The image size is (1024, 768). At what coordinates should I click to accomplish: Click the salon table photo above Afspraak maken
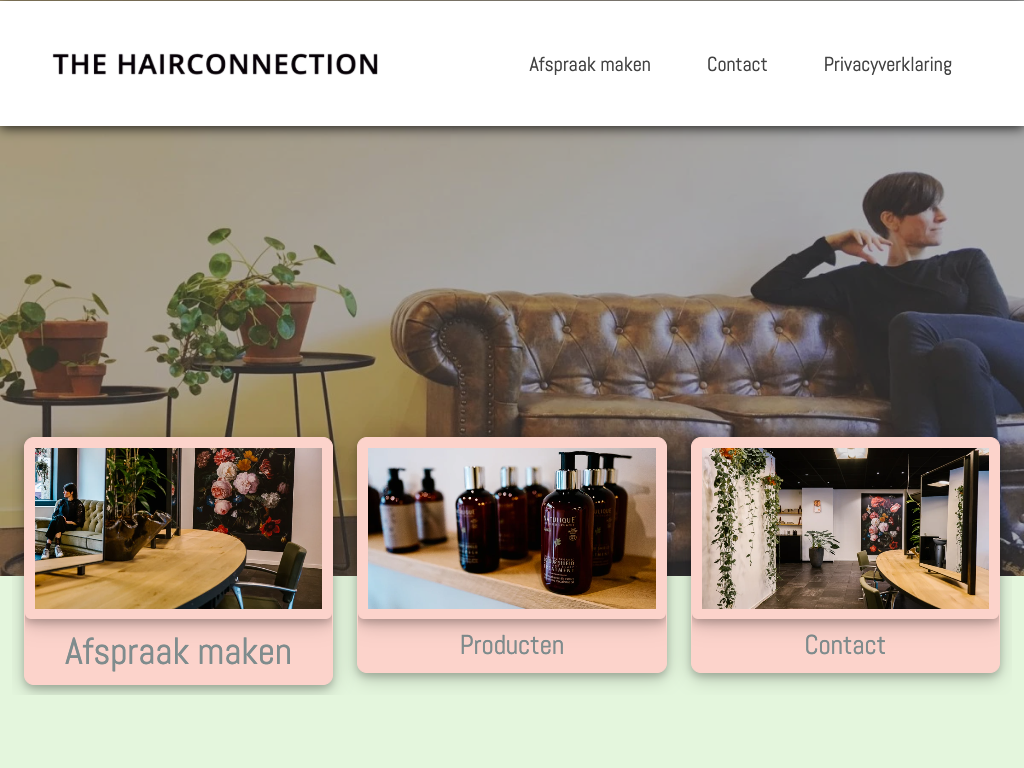[178, 528]
